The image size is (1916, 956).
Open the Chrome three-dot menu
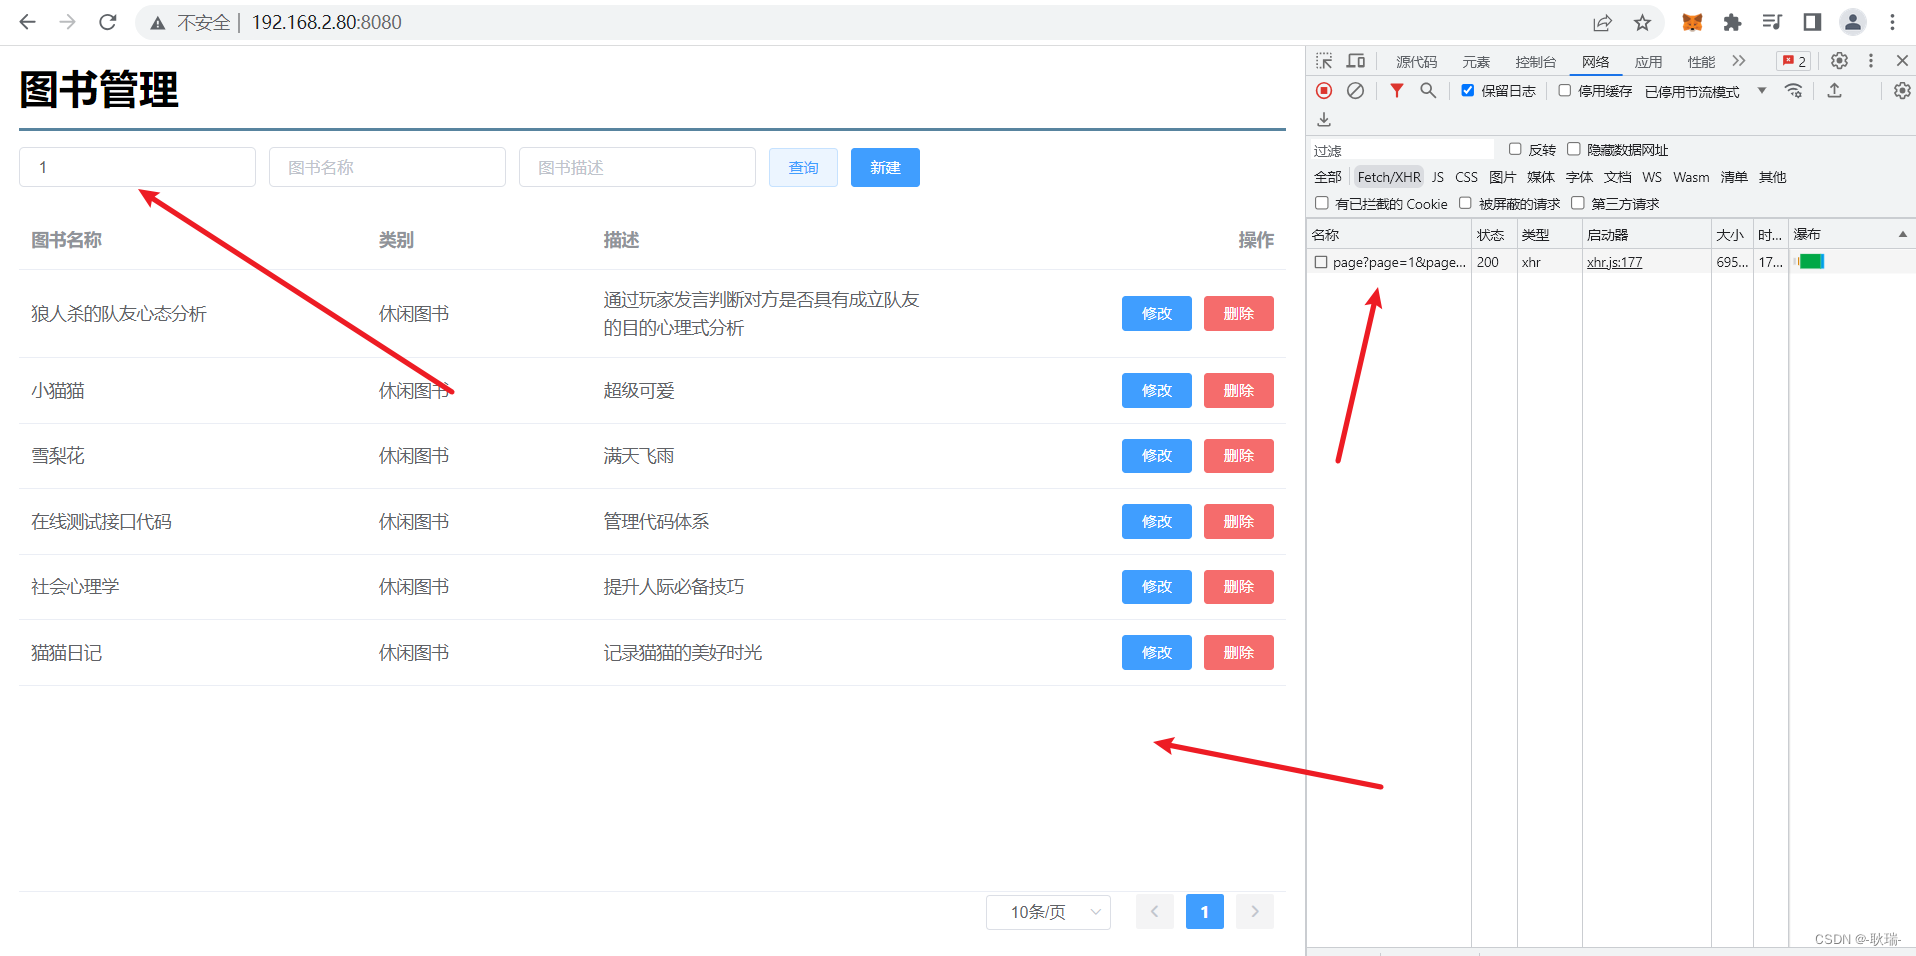(1892, 22)
